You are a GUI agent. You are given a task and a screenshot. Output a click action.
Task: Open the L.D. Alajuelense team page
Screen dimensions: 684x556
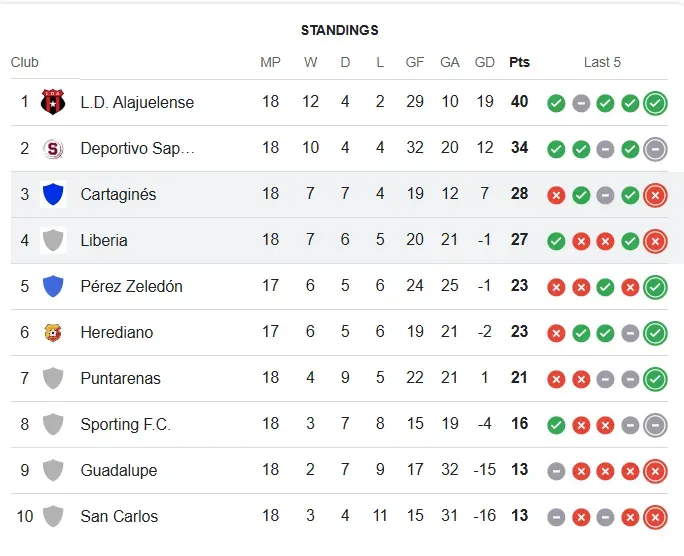tap(137, 102)
